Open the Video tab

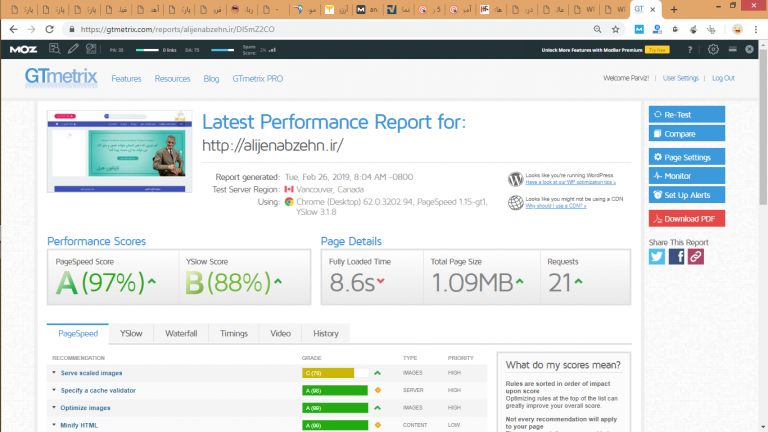coord(280,334)
